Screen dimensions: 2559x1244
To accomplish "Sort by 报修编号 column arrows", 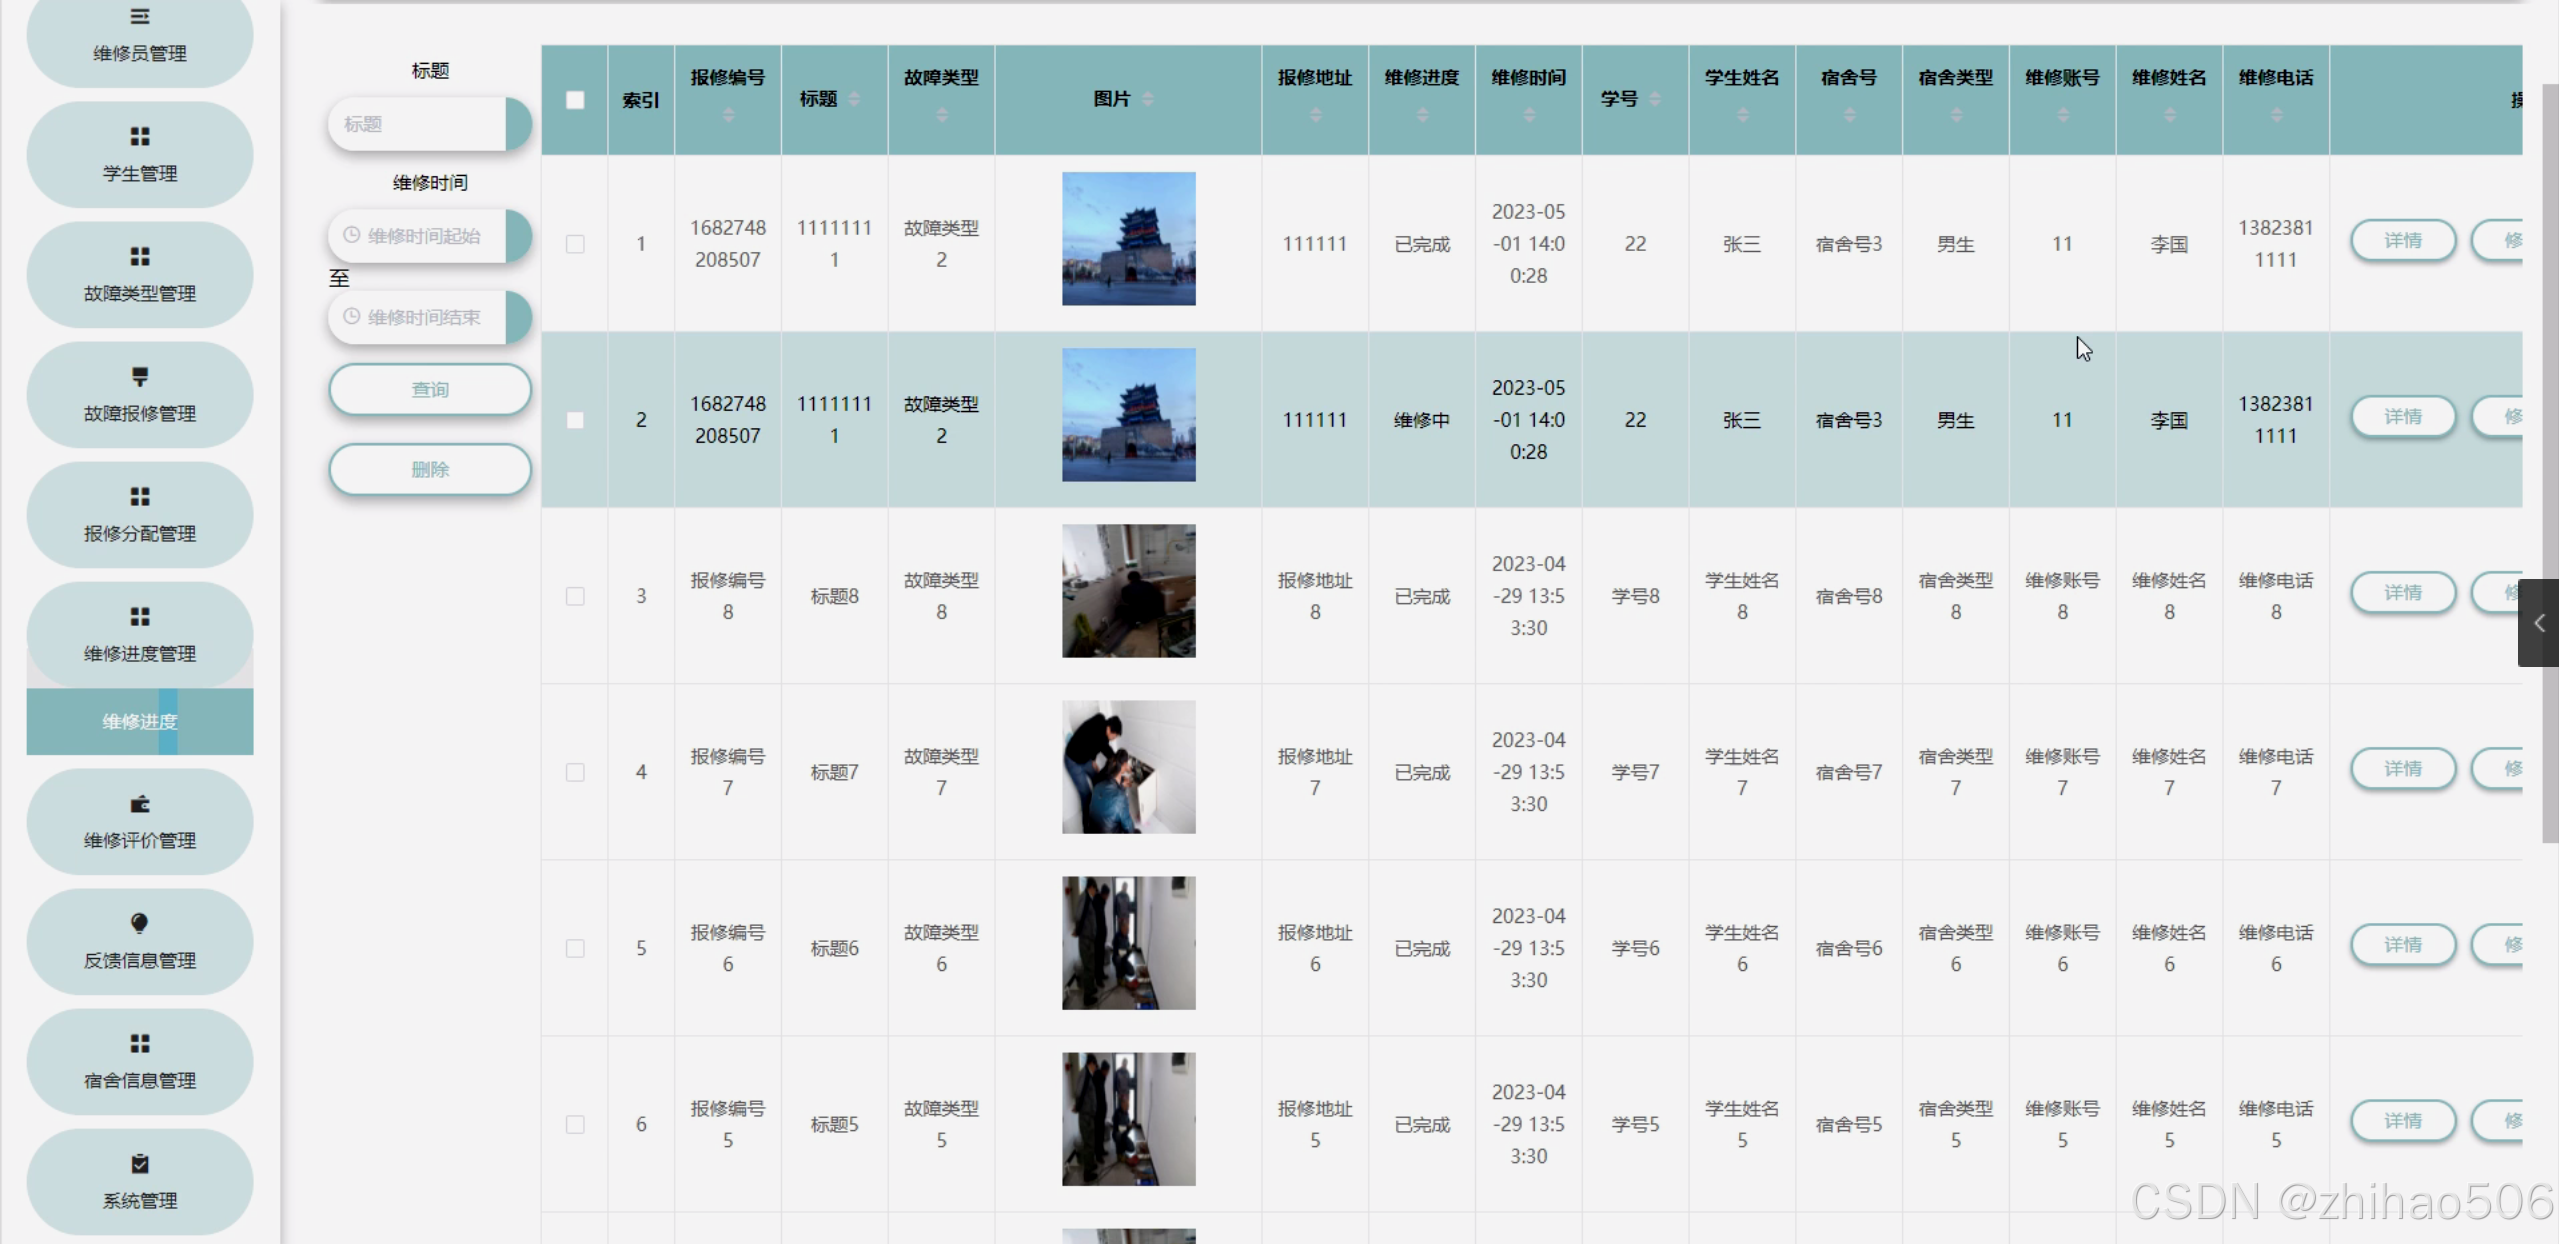I will [x=728, y=116].
